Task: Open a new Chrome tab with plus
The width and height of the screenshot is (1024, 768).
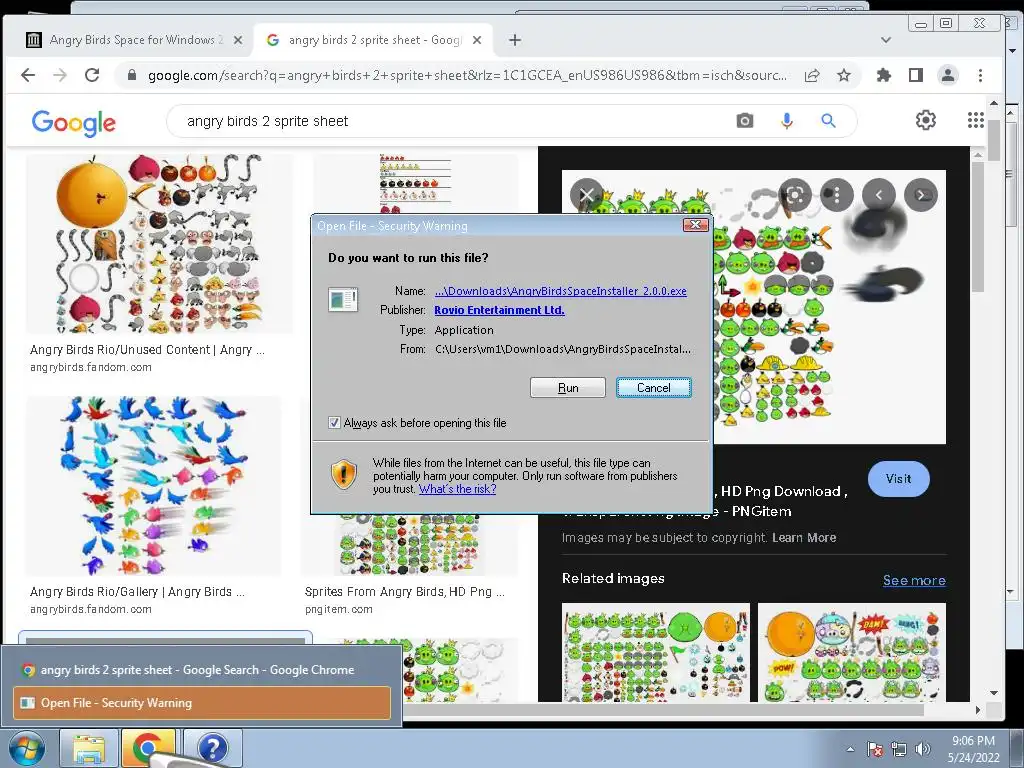Action: pos(515,40)
